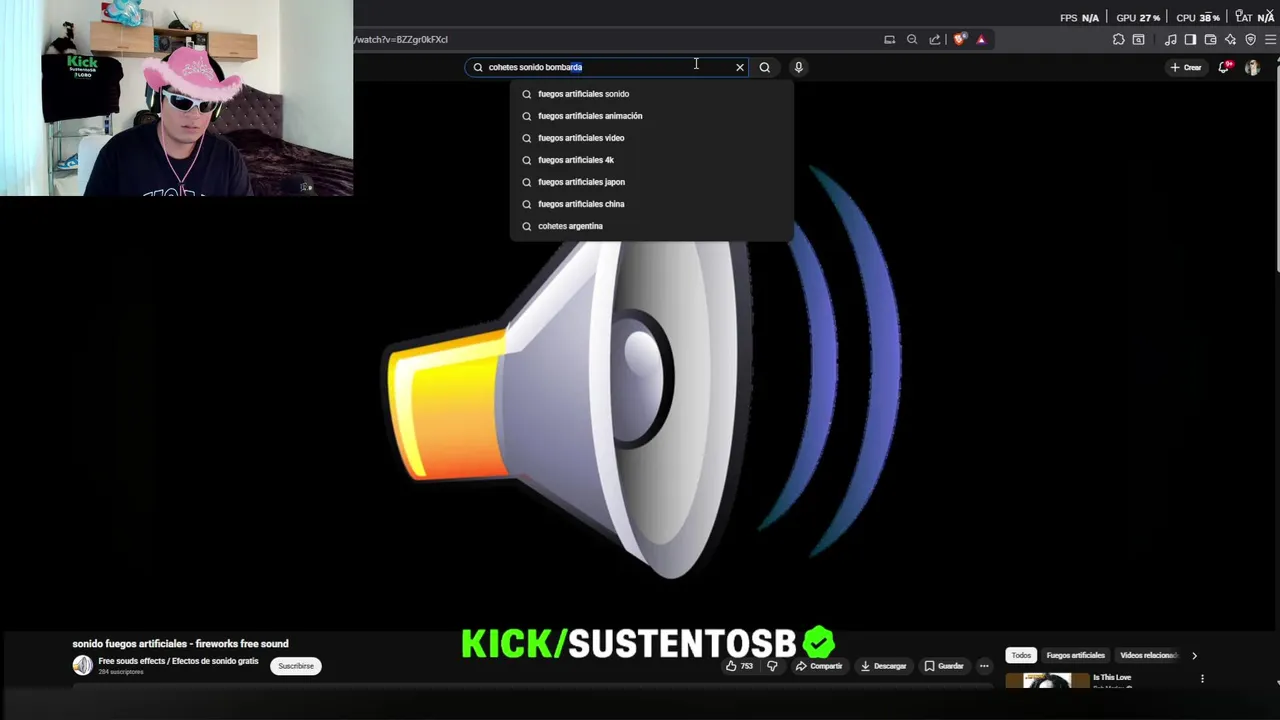Open browser extensions puzzle icon
The height and width of the screenshot is (720, 1280).
coord(1118,39)
